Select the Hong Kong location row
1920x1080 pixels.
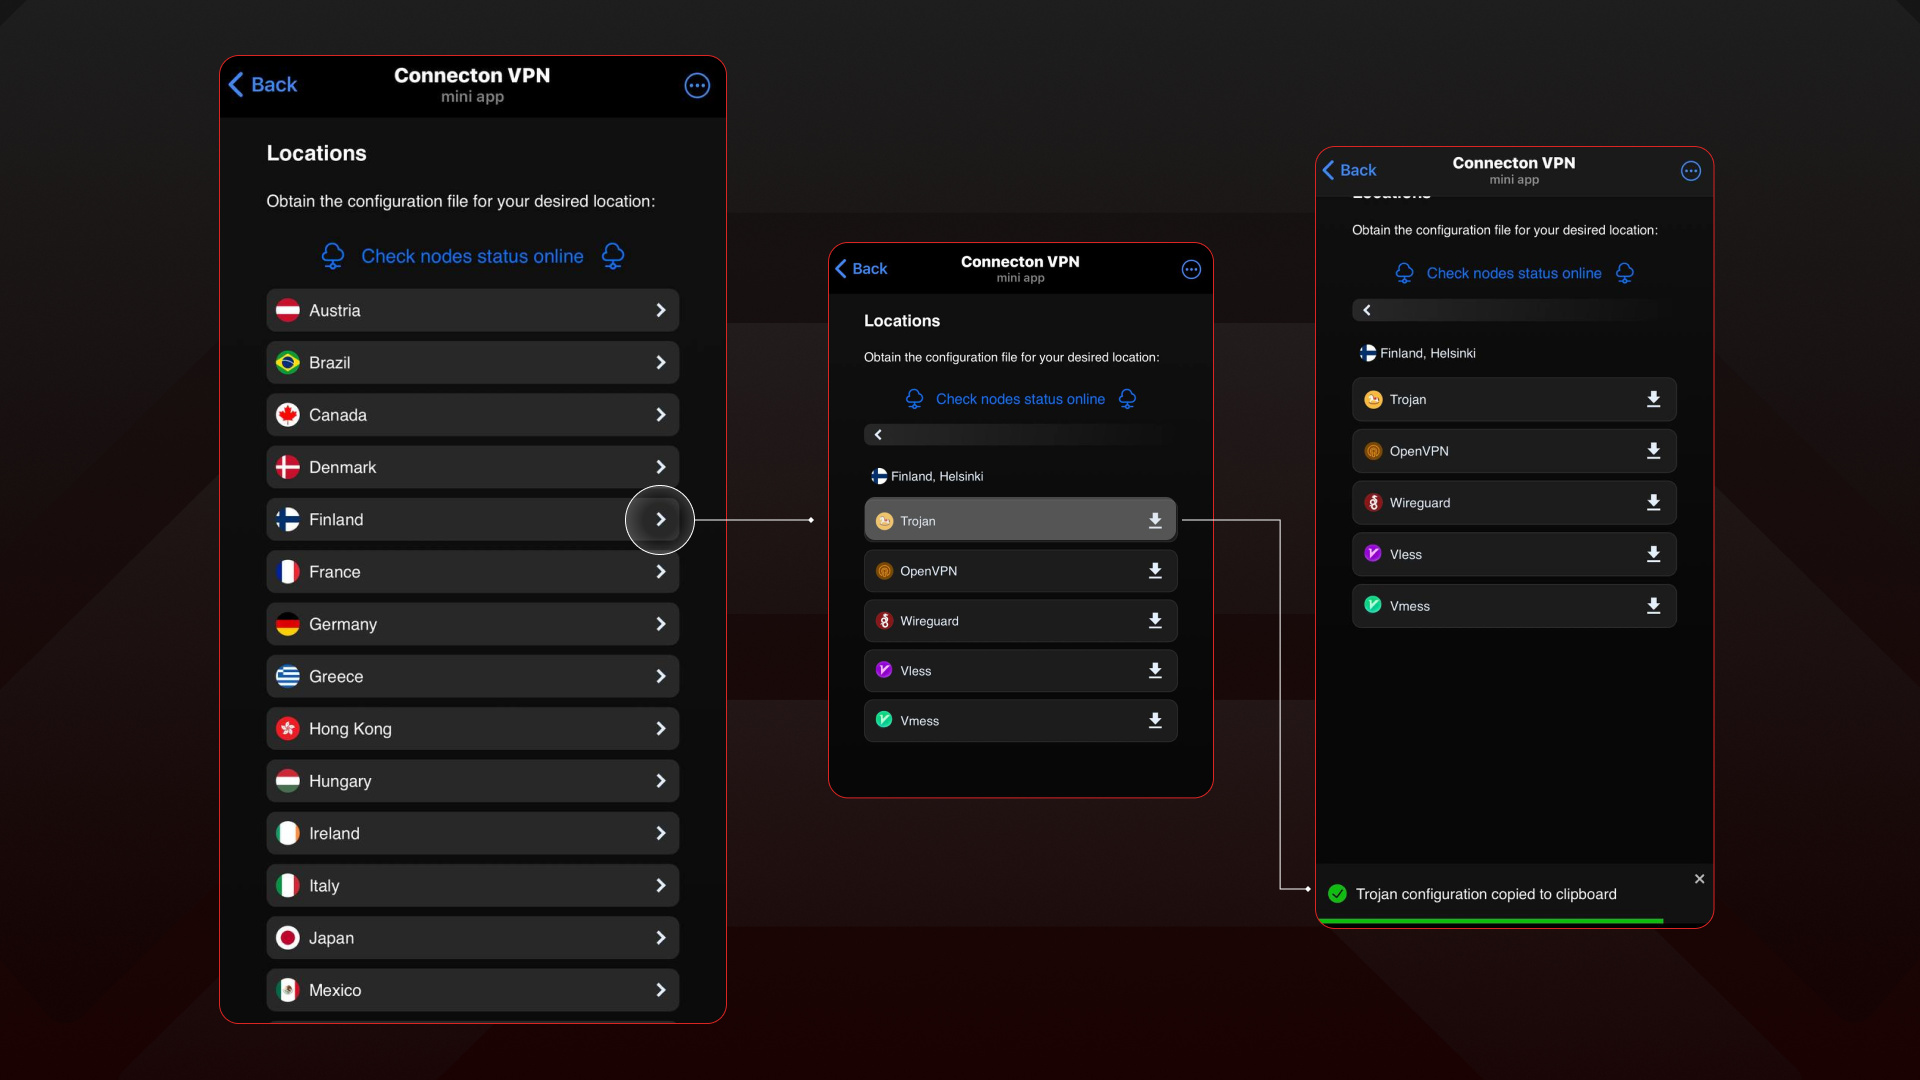tap(472, 729)
